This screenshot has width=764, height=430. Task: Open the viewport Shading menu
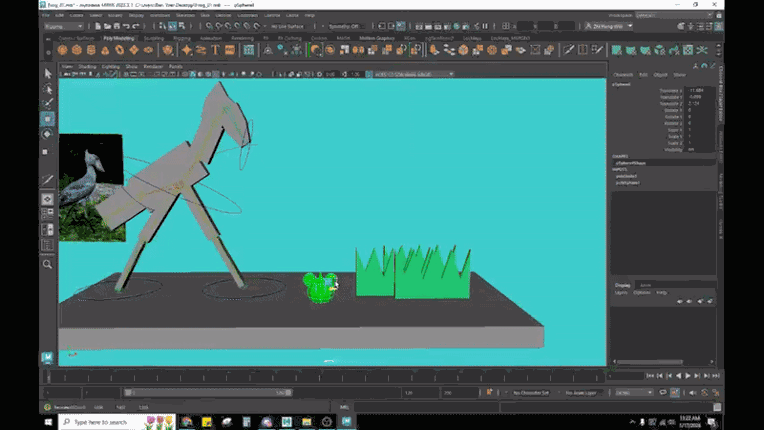pyautogui.click(x=87, y=67)
